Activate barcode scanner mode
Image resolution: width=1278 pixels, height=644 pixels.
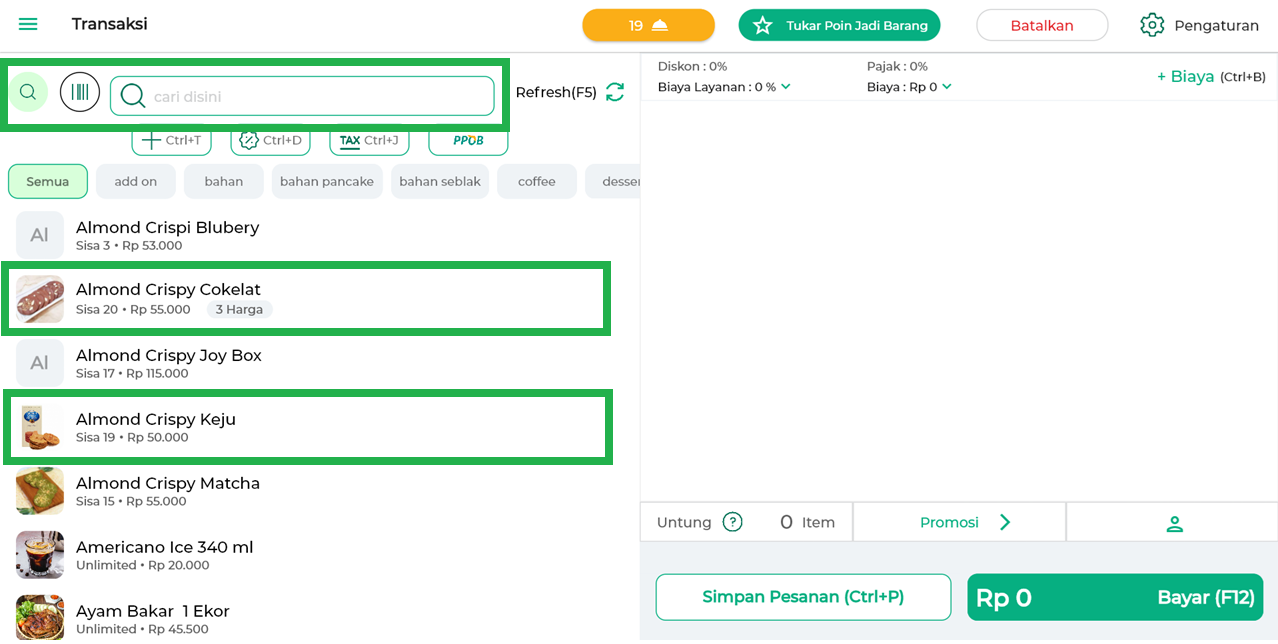click(x=80, y=92)
